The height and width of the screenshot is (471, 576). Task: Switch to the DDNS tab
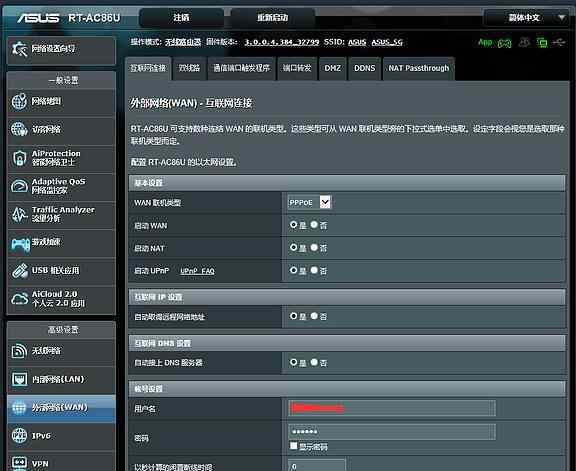(364, 68)
